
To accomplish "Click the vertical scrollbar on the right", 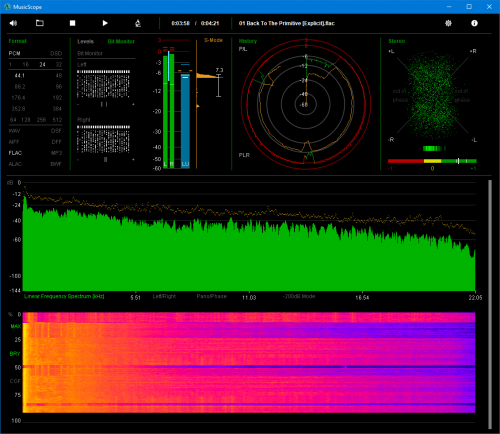I will [x=490, y=304].
